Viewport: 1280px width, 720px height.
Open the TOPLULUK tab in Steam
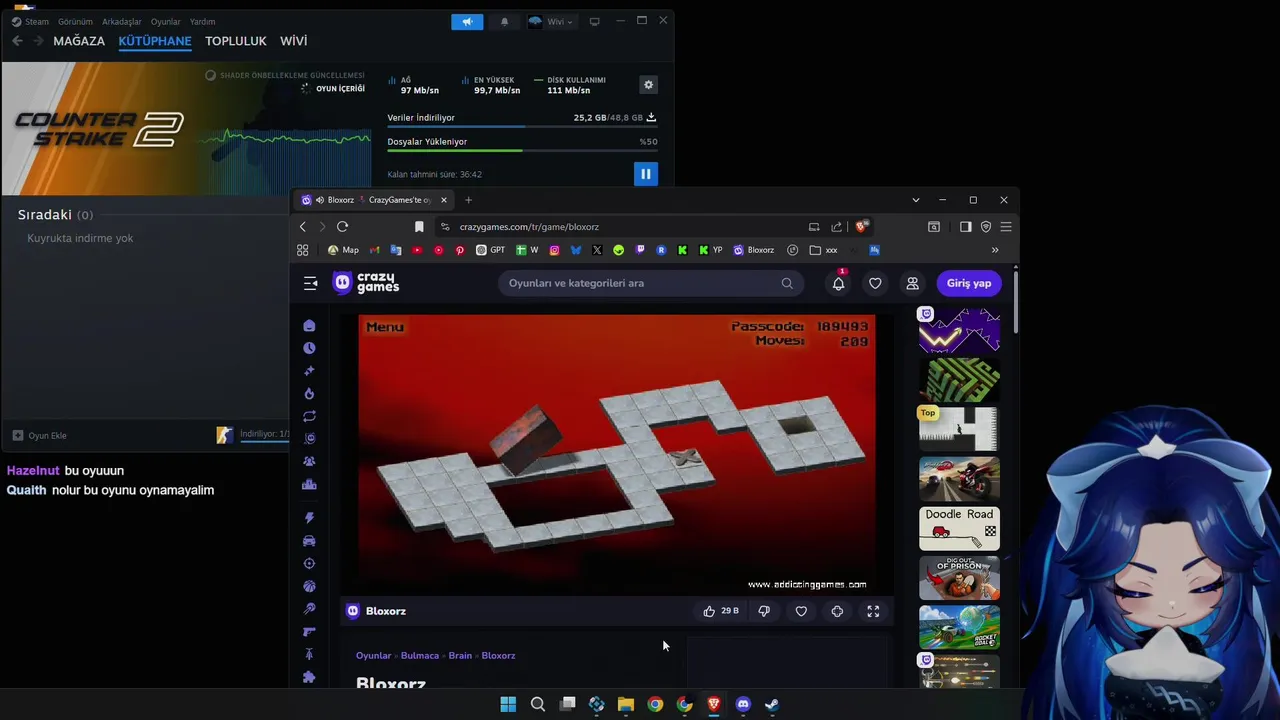(x=236, y=41)
